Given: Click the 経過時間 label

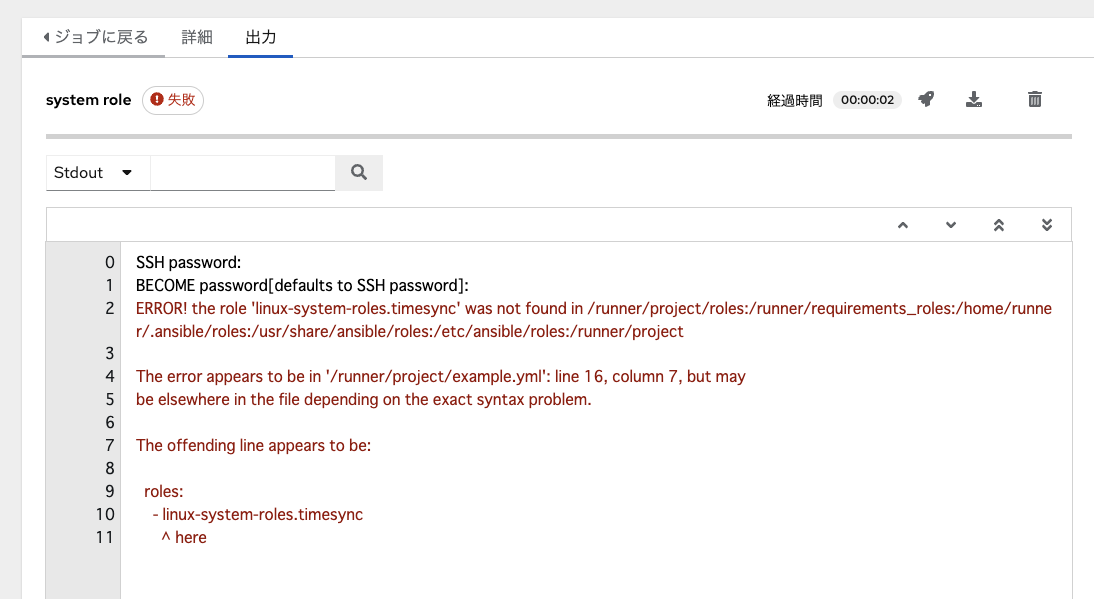Looking at the screenshot, I should [795, 100].
